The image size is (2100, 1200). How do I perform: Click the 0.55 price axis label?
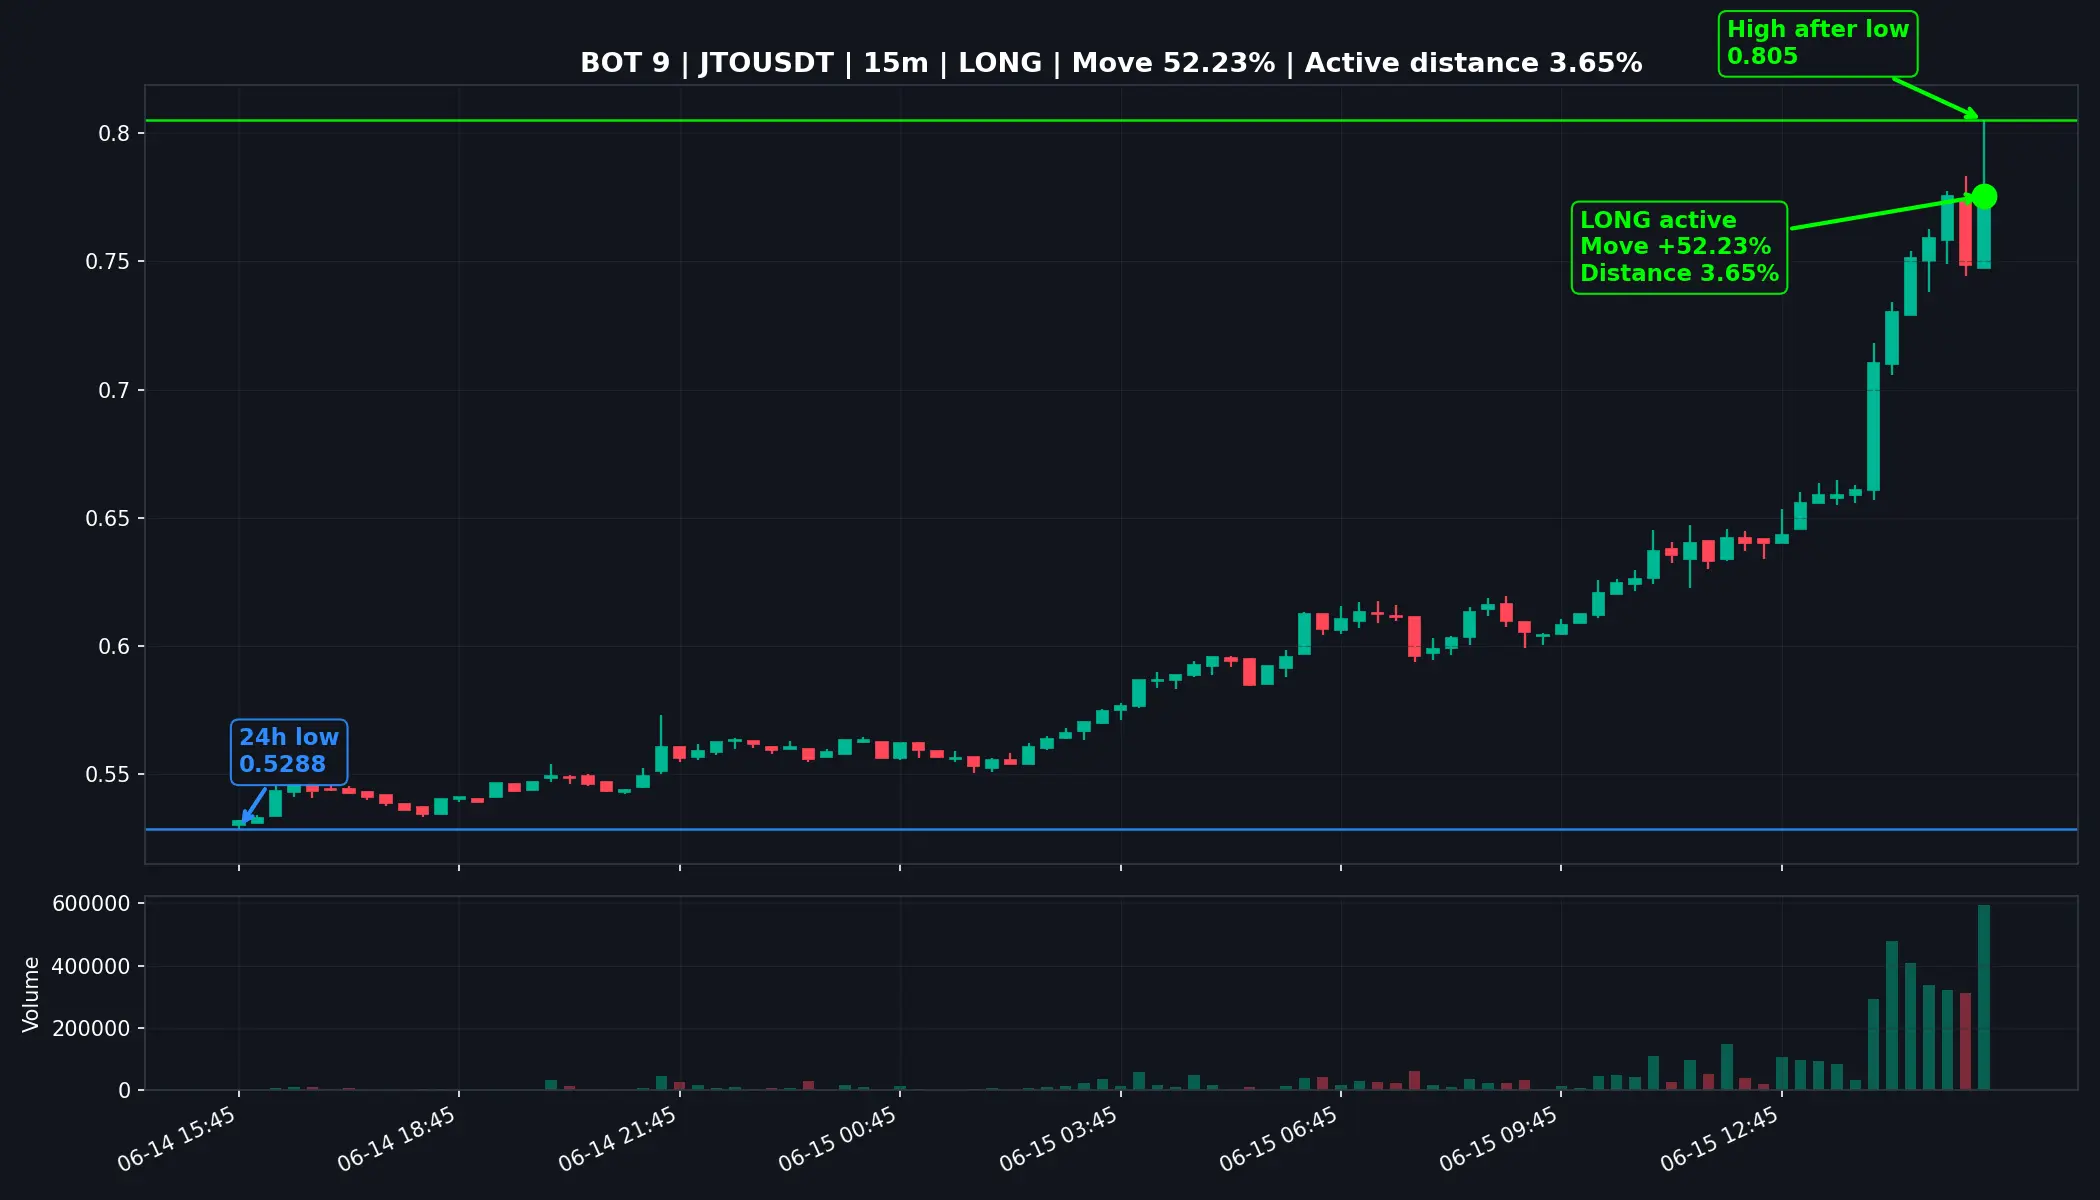click(x=108, y=775)
